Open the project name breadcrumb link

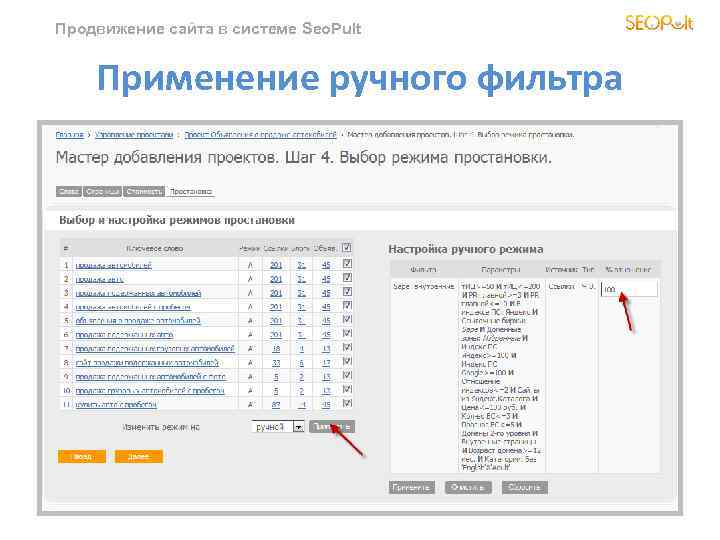(x=260, y=135)
